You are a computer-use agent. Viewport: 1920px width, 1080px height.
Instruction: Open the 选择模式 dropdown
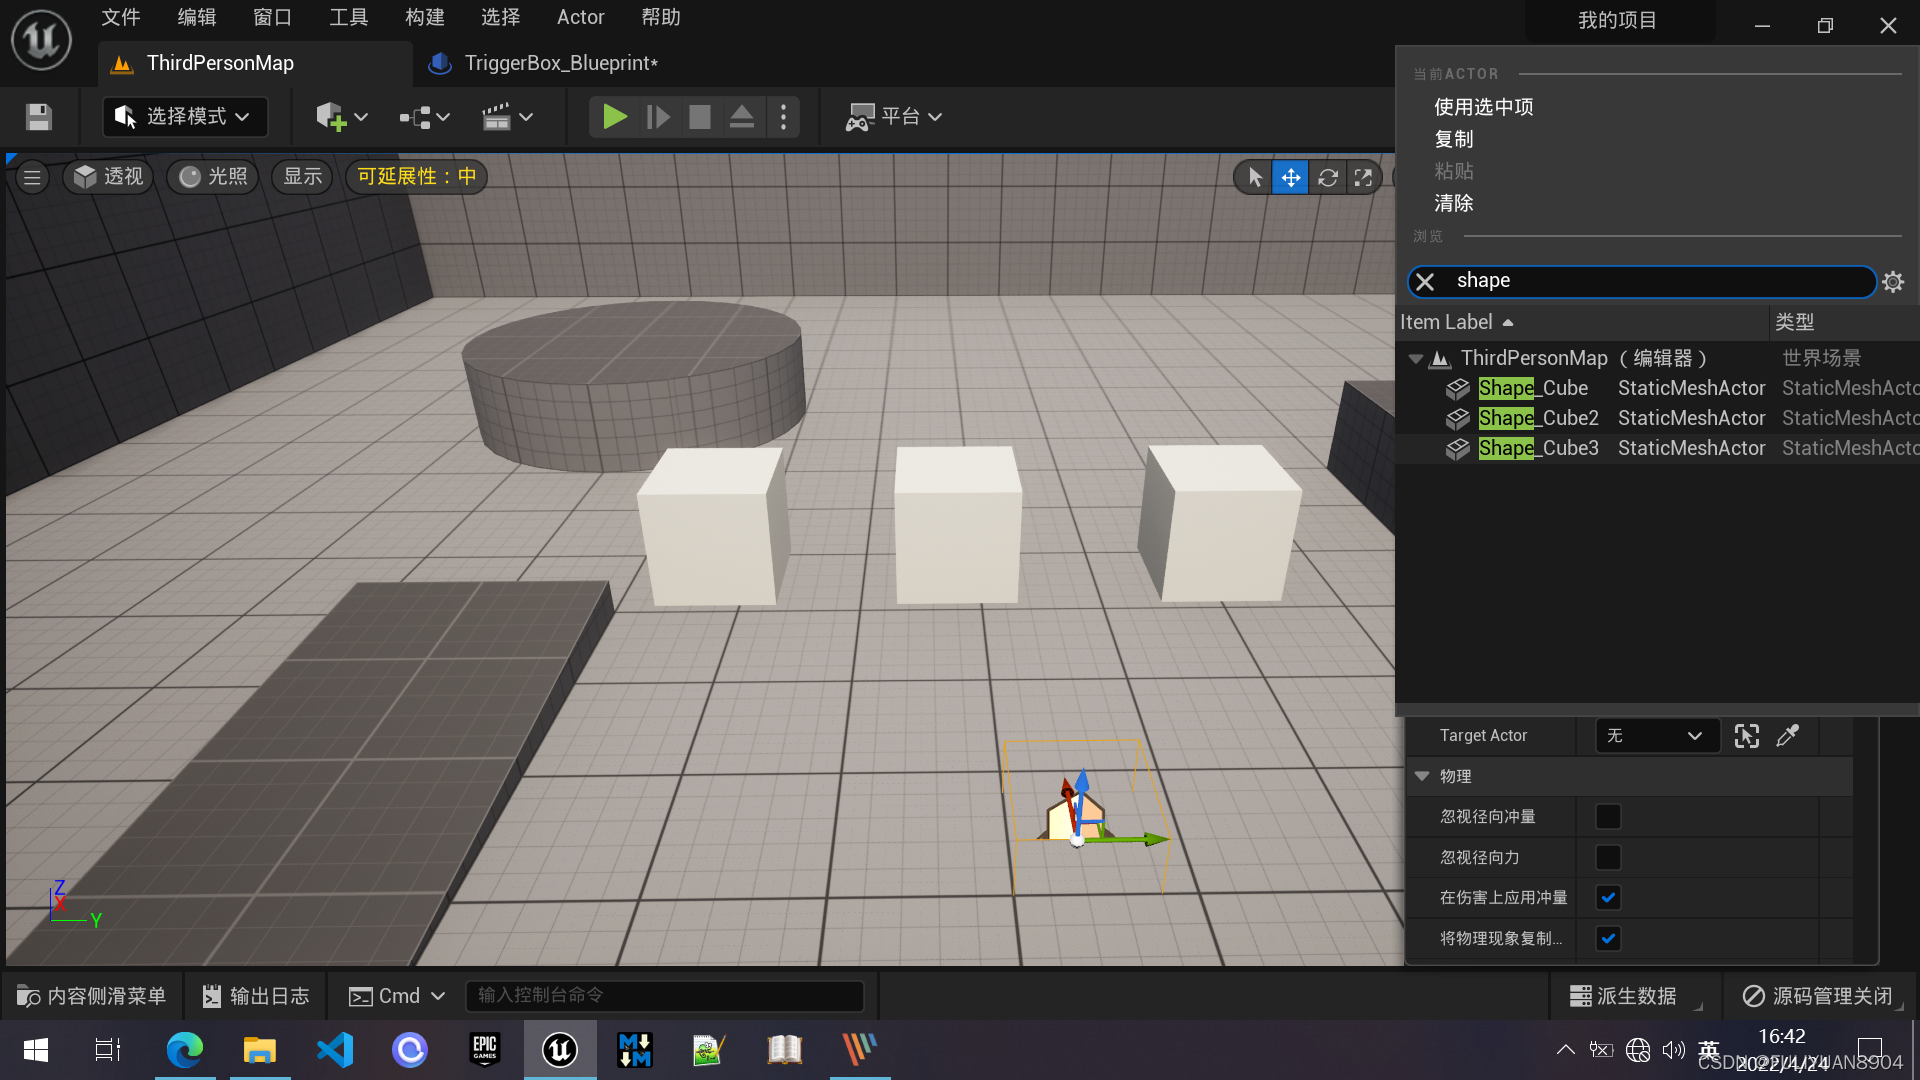(185, 117)
